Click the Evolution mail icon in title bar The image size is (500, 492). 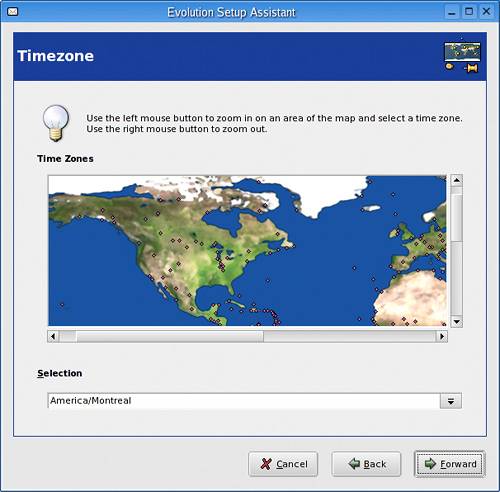13,12
